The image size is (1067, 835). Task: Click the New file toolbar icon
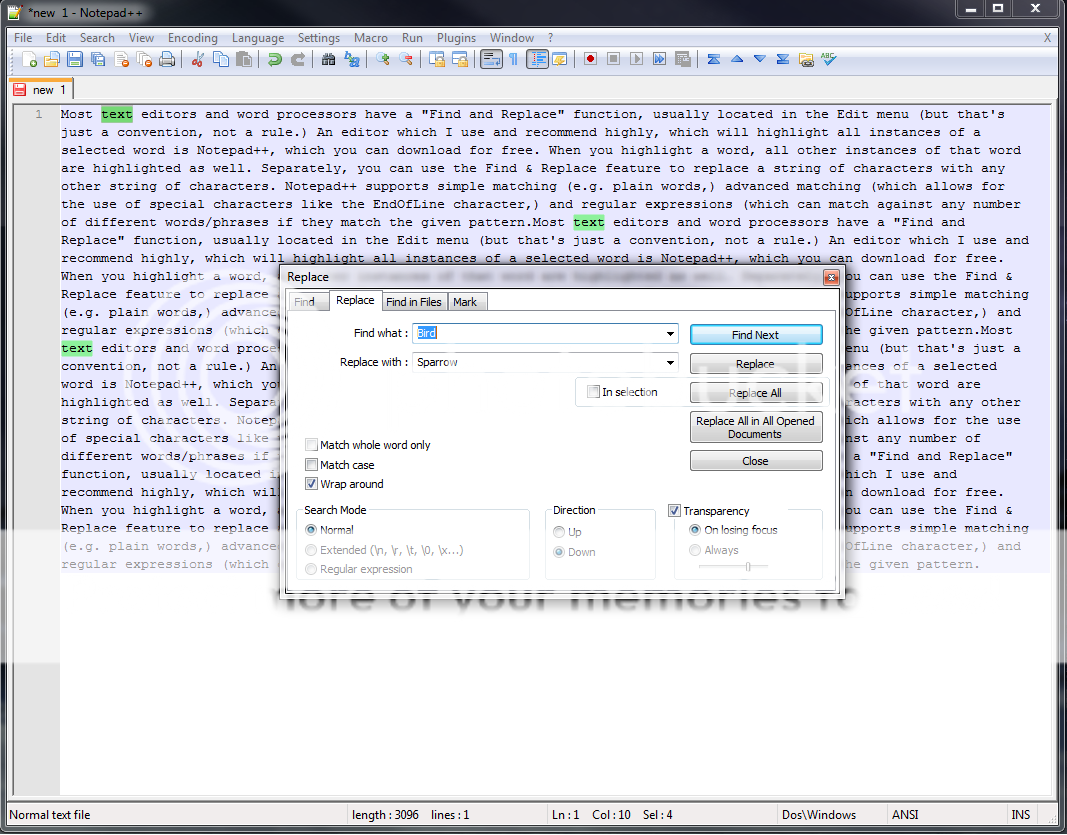[29, 60]
